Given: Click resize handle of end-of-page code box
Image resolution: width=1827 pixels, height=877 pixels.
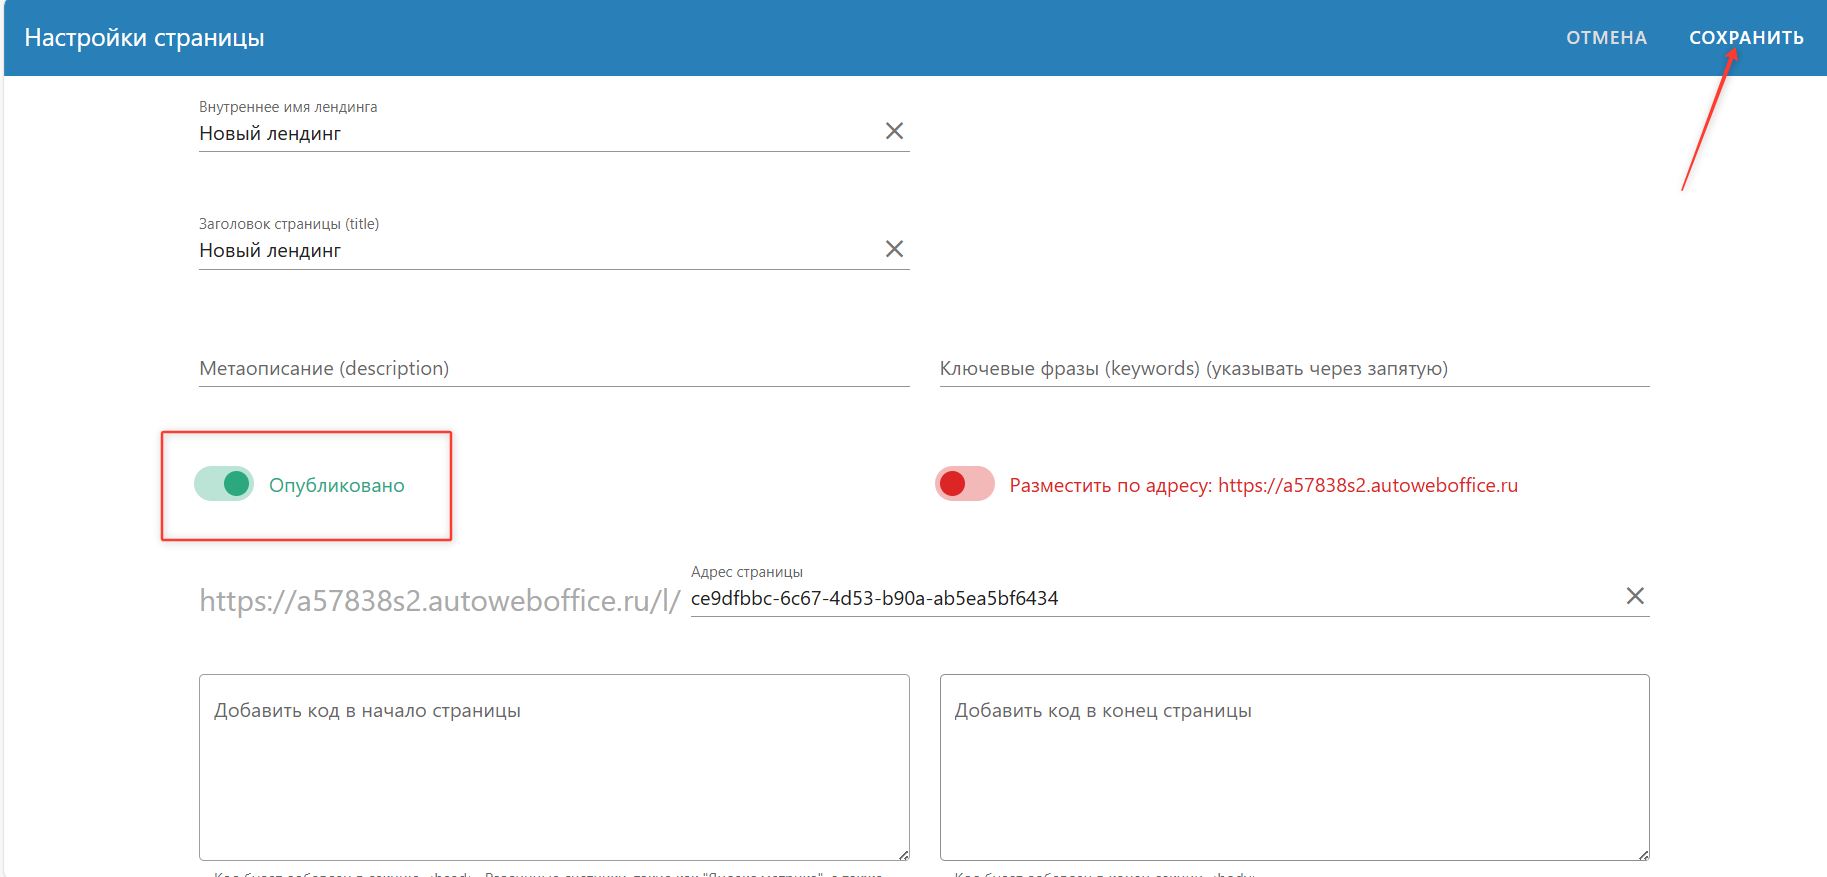Looking at the screenshot, I should click(1643, 855).
